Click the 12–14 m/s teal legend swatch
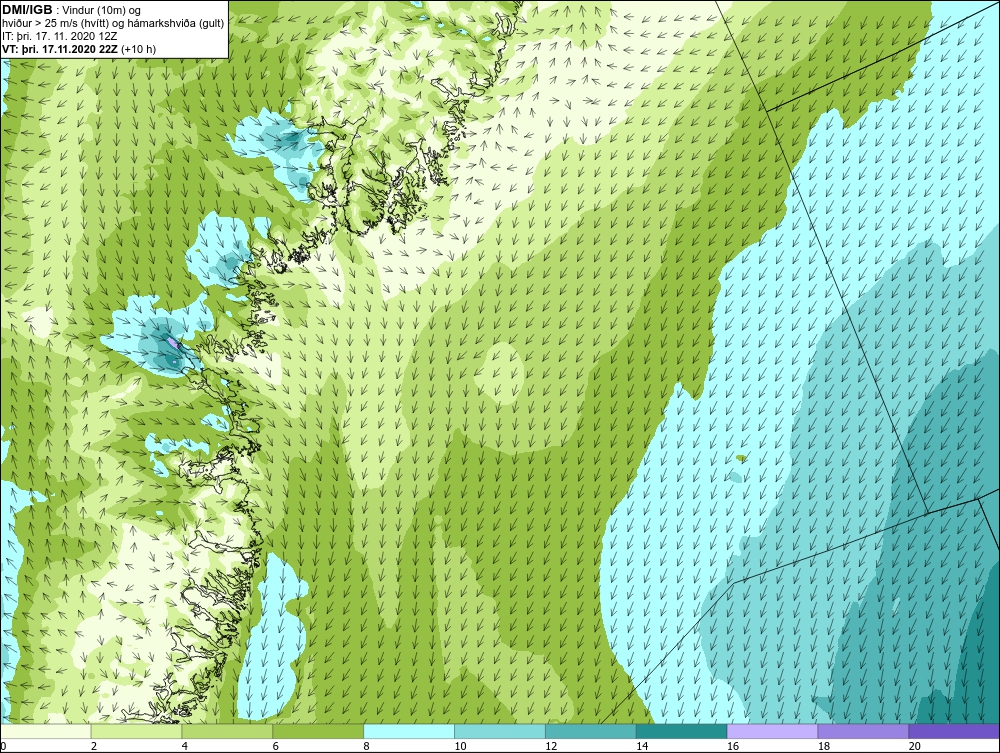The height and width of the screenshot is (753, 1000). 591,731
